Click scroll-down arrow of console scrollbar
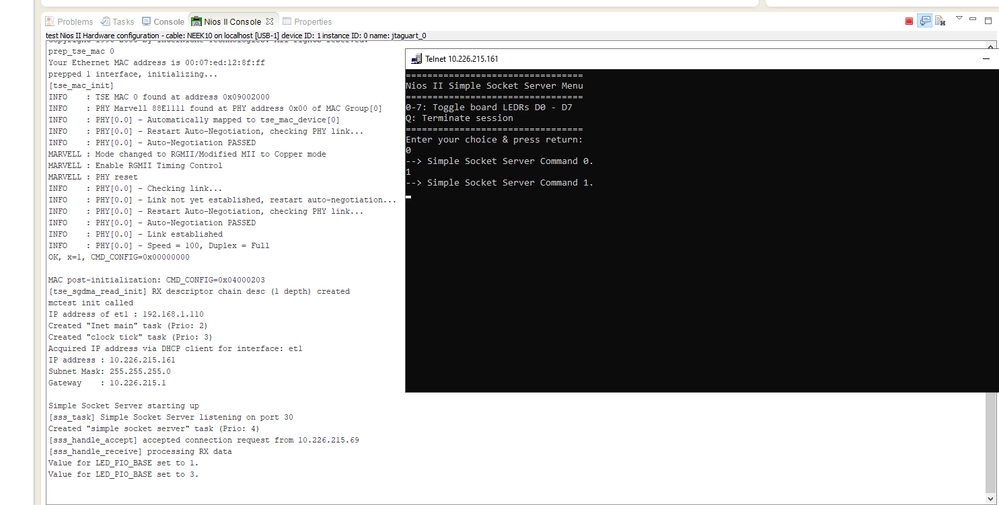 click(991, 499)
